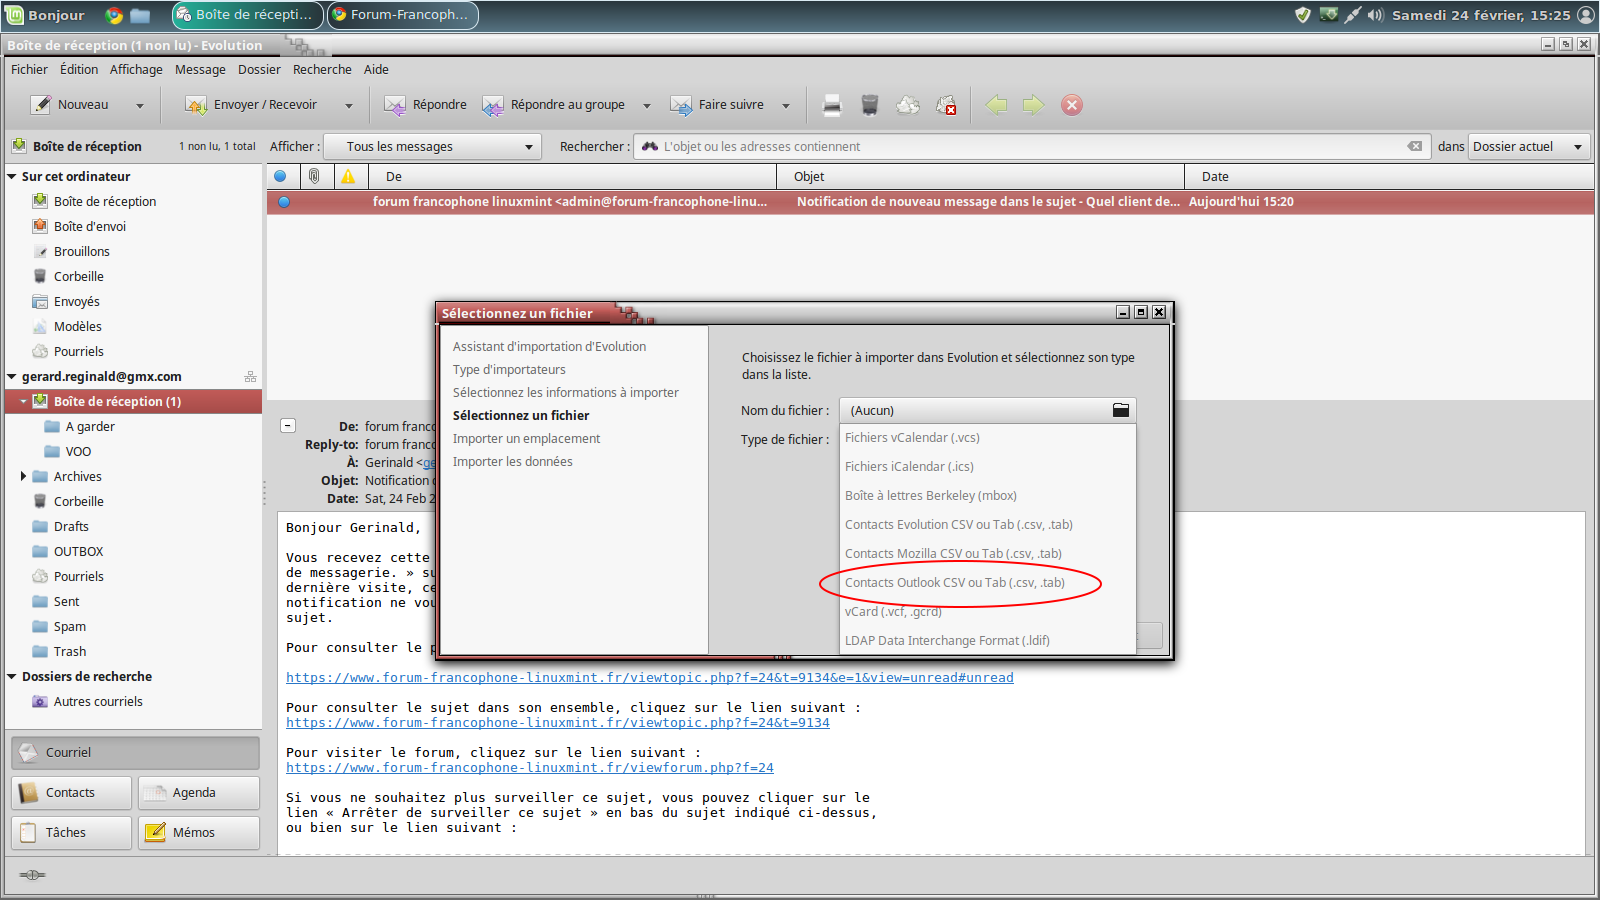Expand the Archives folder

(23, 476)
